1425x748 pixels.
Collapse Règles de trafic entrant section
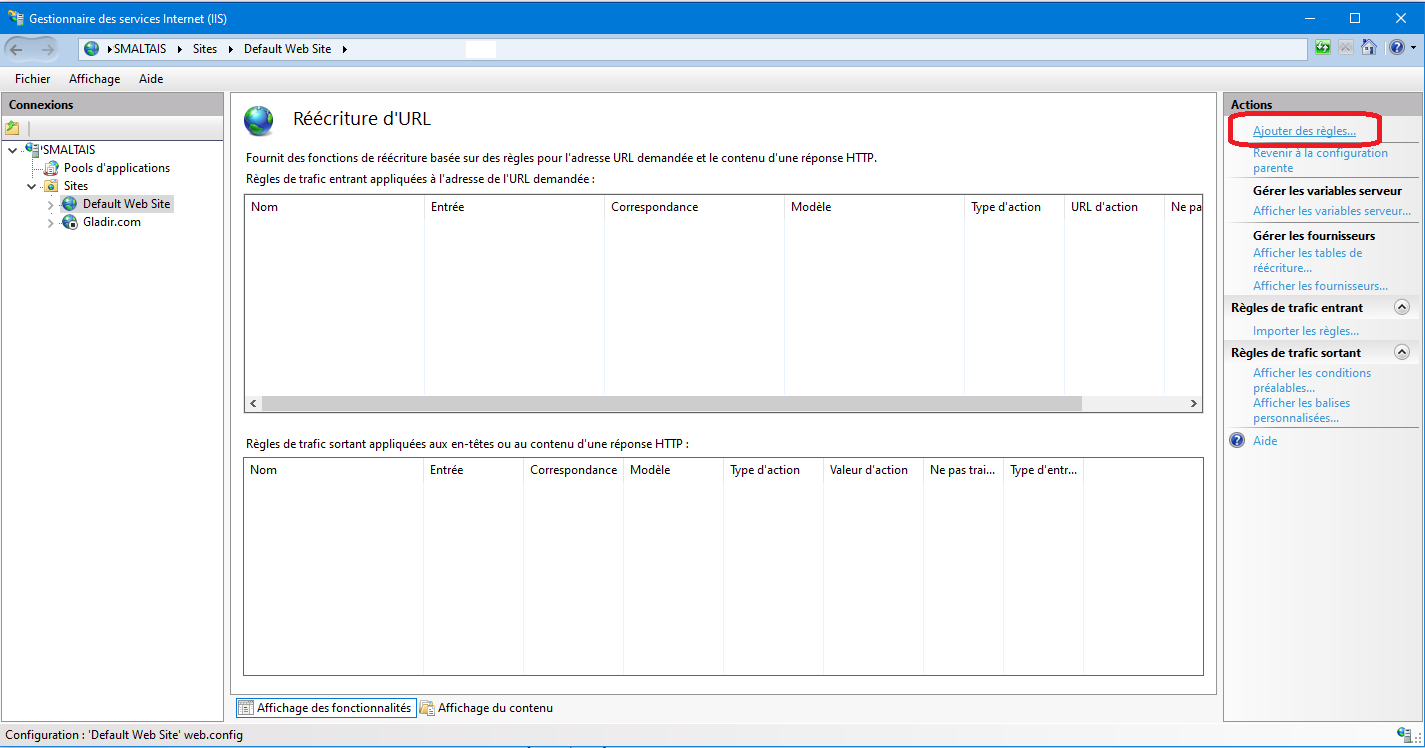click(x=1401, y=308)
